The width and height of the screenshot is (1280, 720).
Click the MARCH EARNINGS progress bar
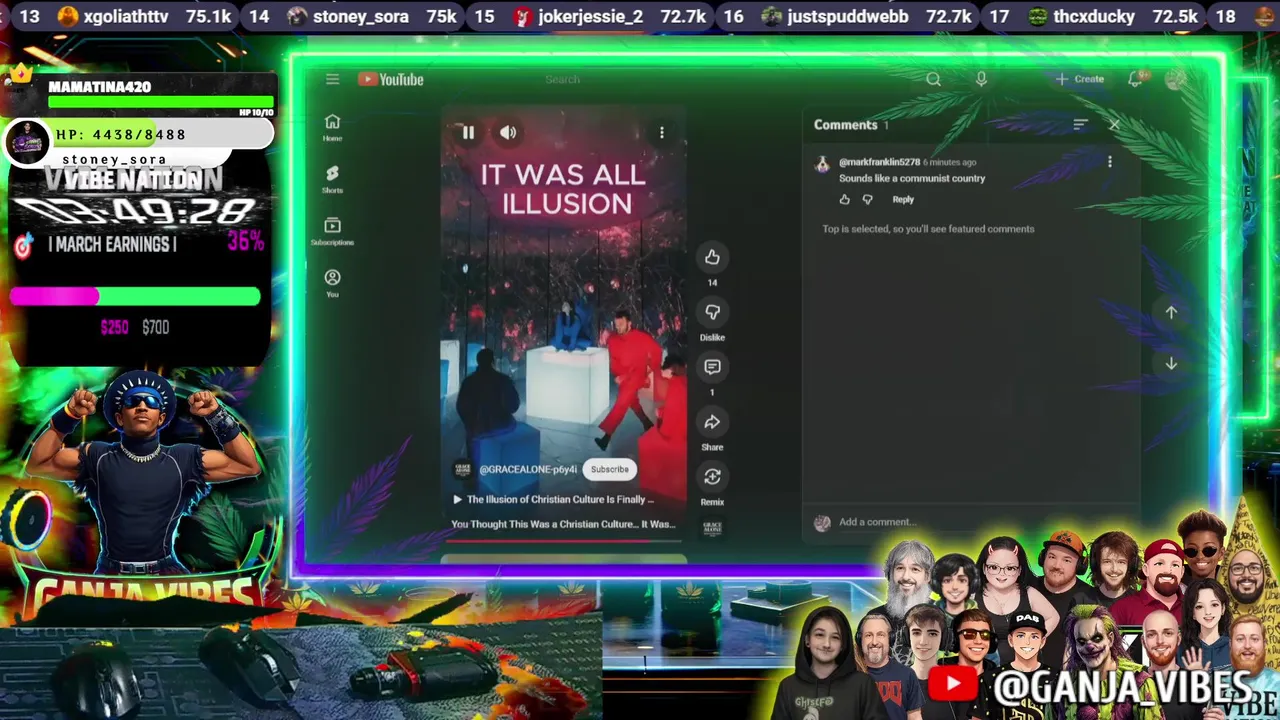[x=135, y=296]
